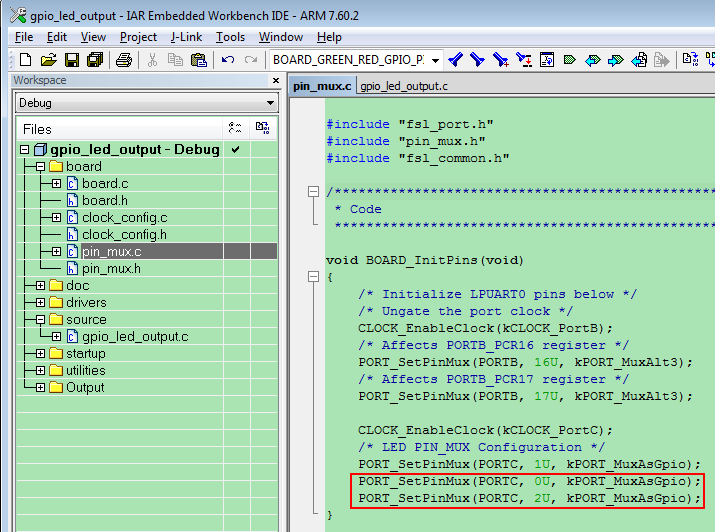Screen dimensions: 715x532
Task: Select board.h in the workspace tree
Action: click(x=105, y=201)
